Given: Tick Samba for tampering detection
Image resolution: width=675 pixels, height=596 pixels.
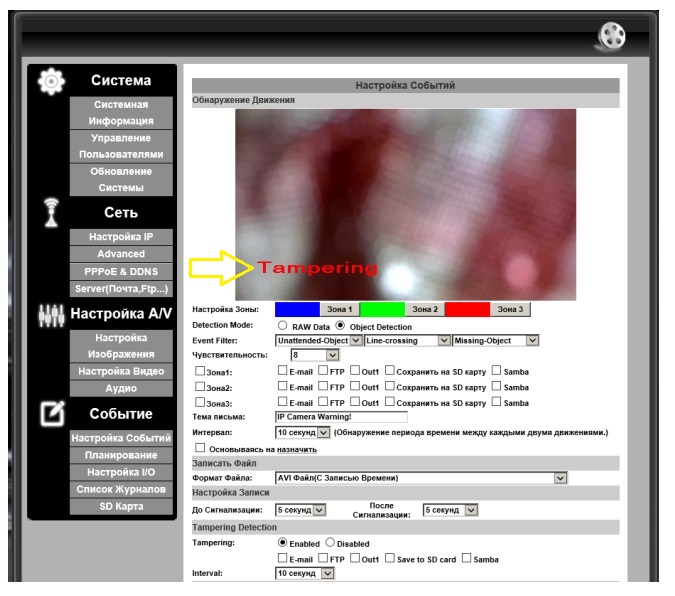Looking at the screenshot, I should pyautogui.click(x=466, y=558).
